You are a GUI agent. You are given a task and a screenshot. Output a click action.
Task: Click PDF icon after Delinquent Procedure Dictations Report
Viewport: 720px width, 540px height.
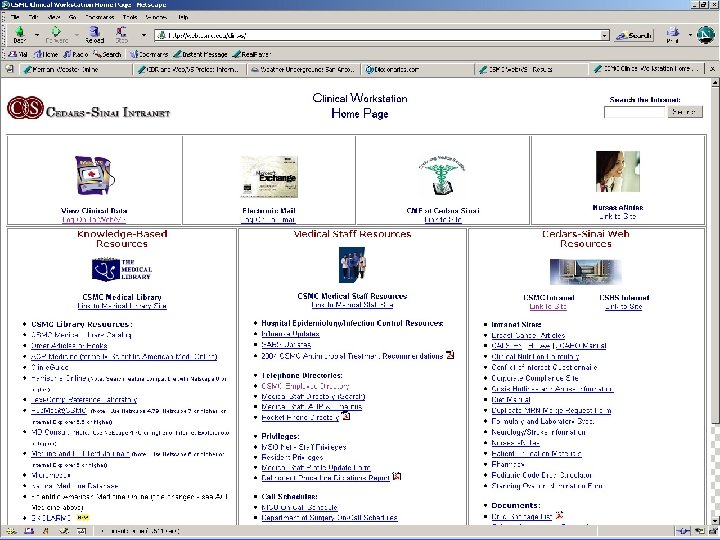coord(397,477)
